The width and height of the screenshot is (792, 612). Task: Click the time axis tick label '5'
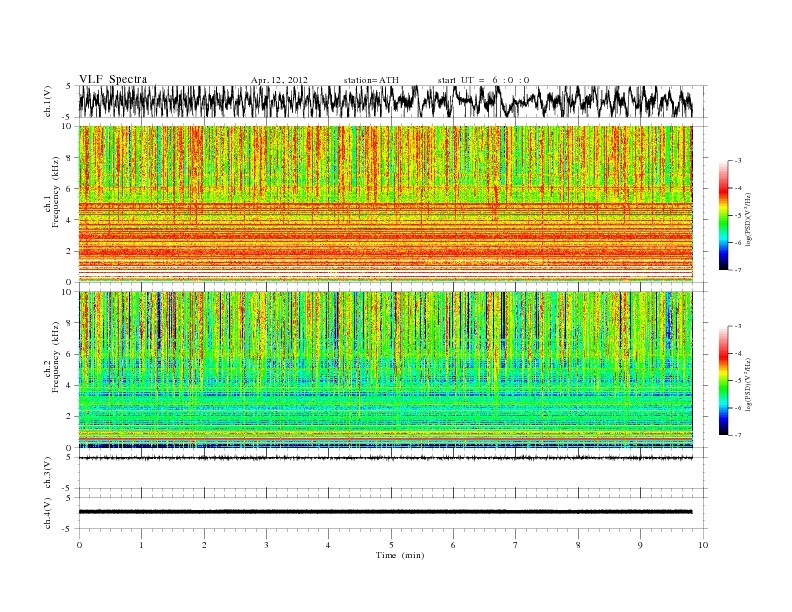tap(391, 545)
